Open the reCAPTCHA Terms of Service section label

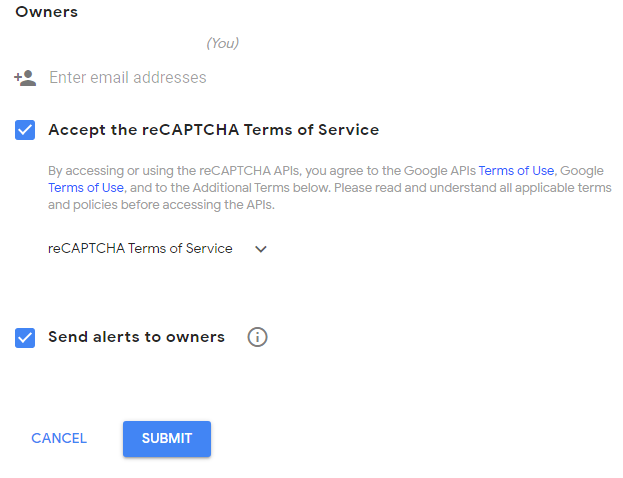tap(140, 248)
